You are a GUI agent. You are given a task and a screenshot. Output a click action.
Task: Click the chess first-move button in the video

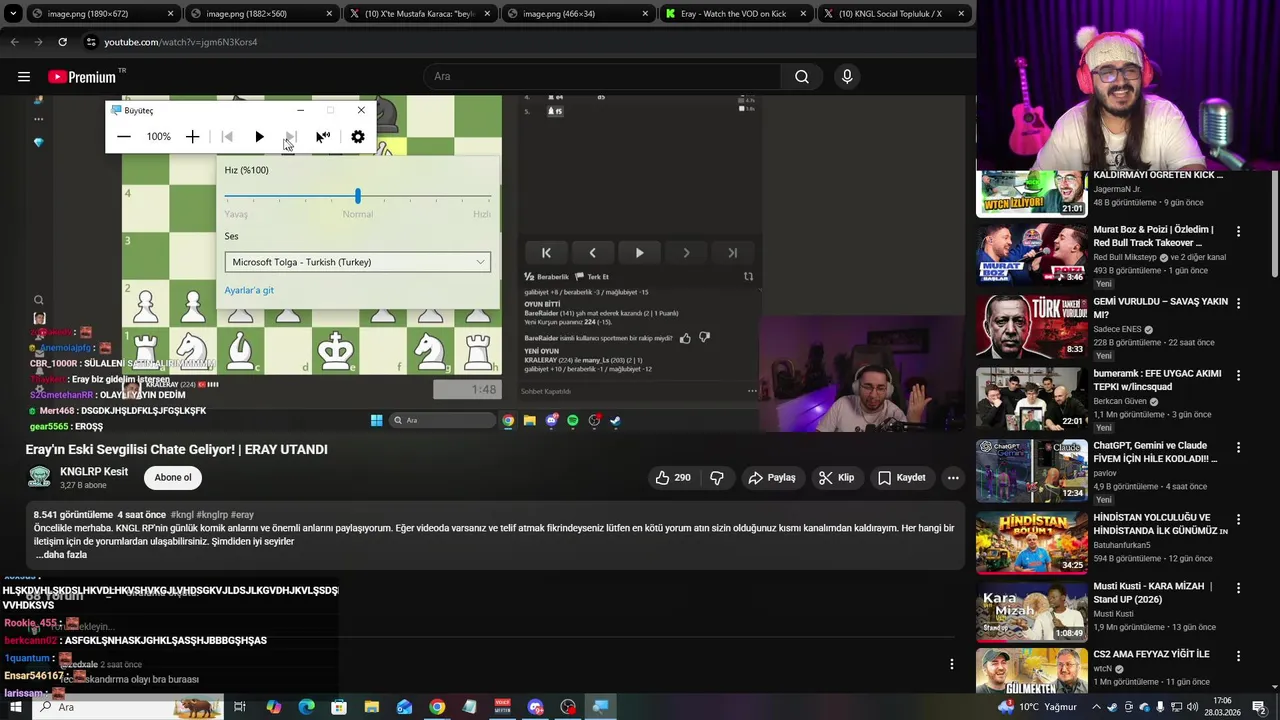[546, 253]
